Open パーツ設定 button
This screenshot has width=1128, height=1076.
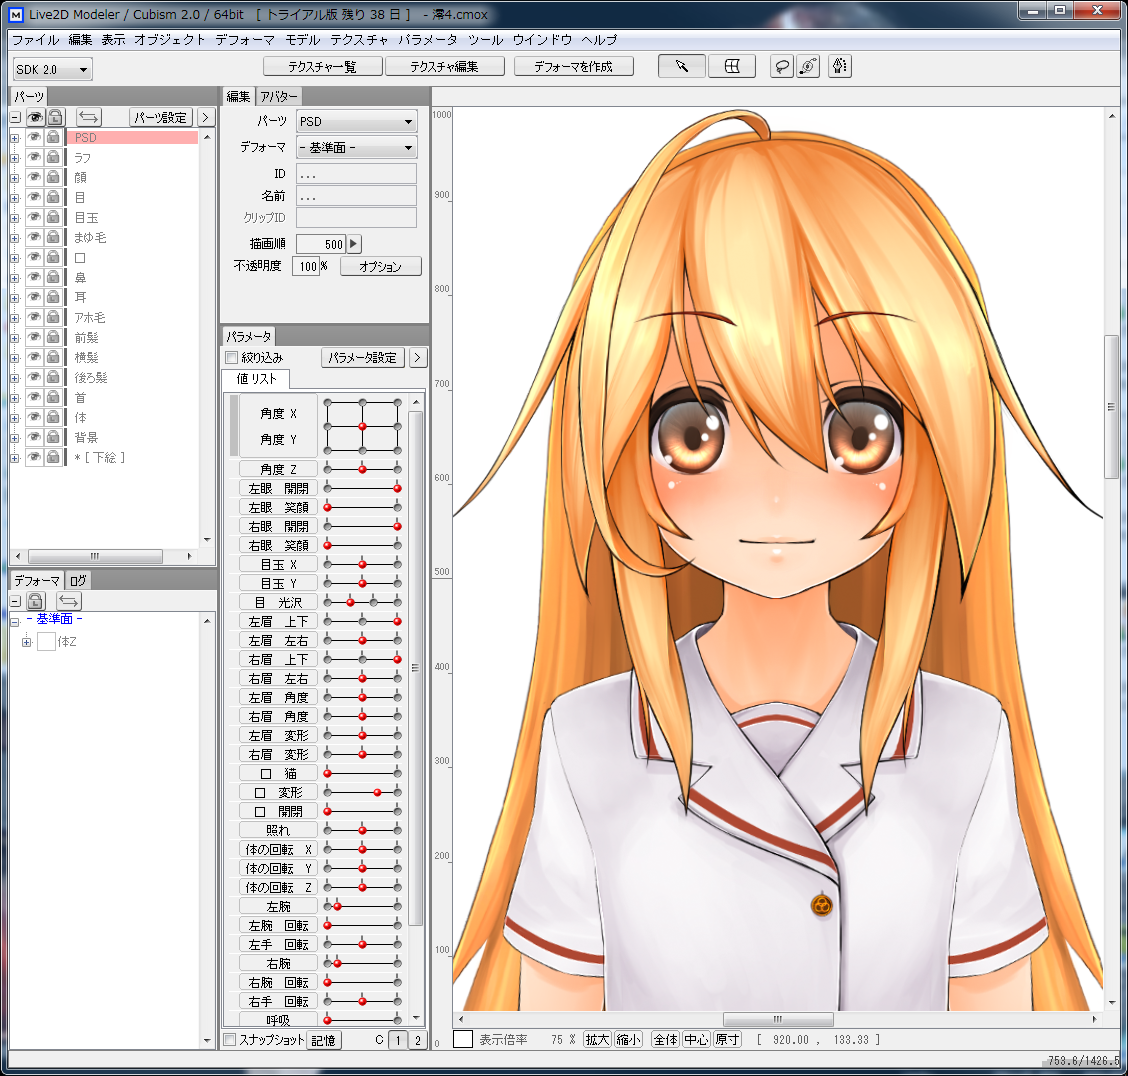click(x=161, y=117)
